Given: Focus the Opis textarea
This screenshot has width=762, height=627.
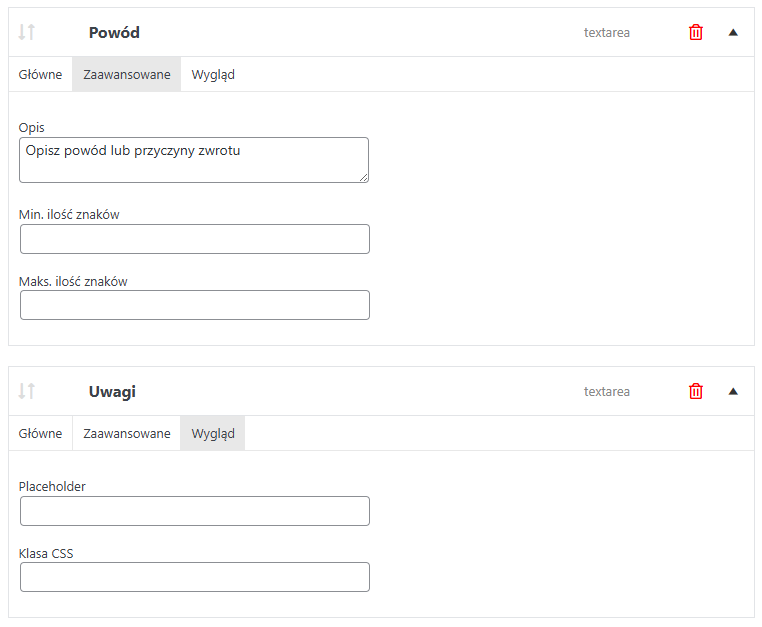Looking at the screenshot, I should coord(194,160).
